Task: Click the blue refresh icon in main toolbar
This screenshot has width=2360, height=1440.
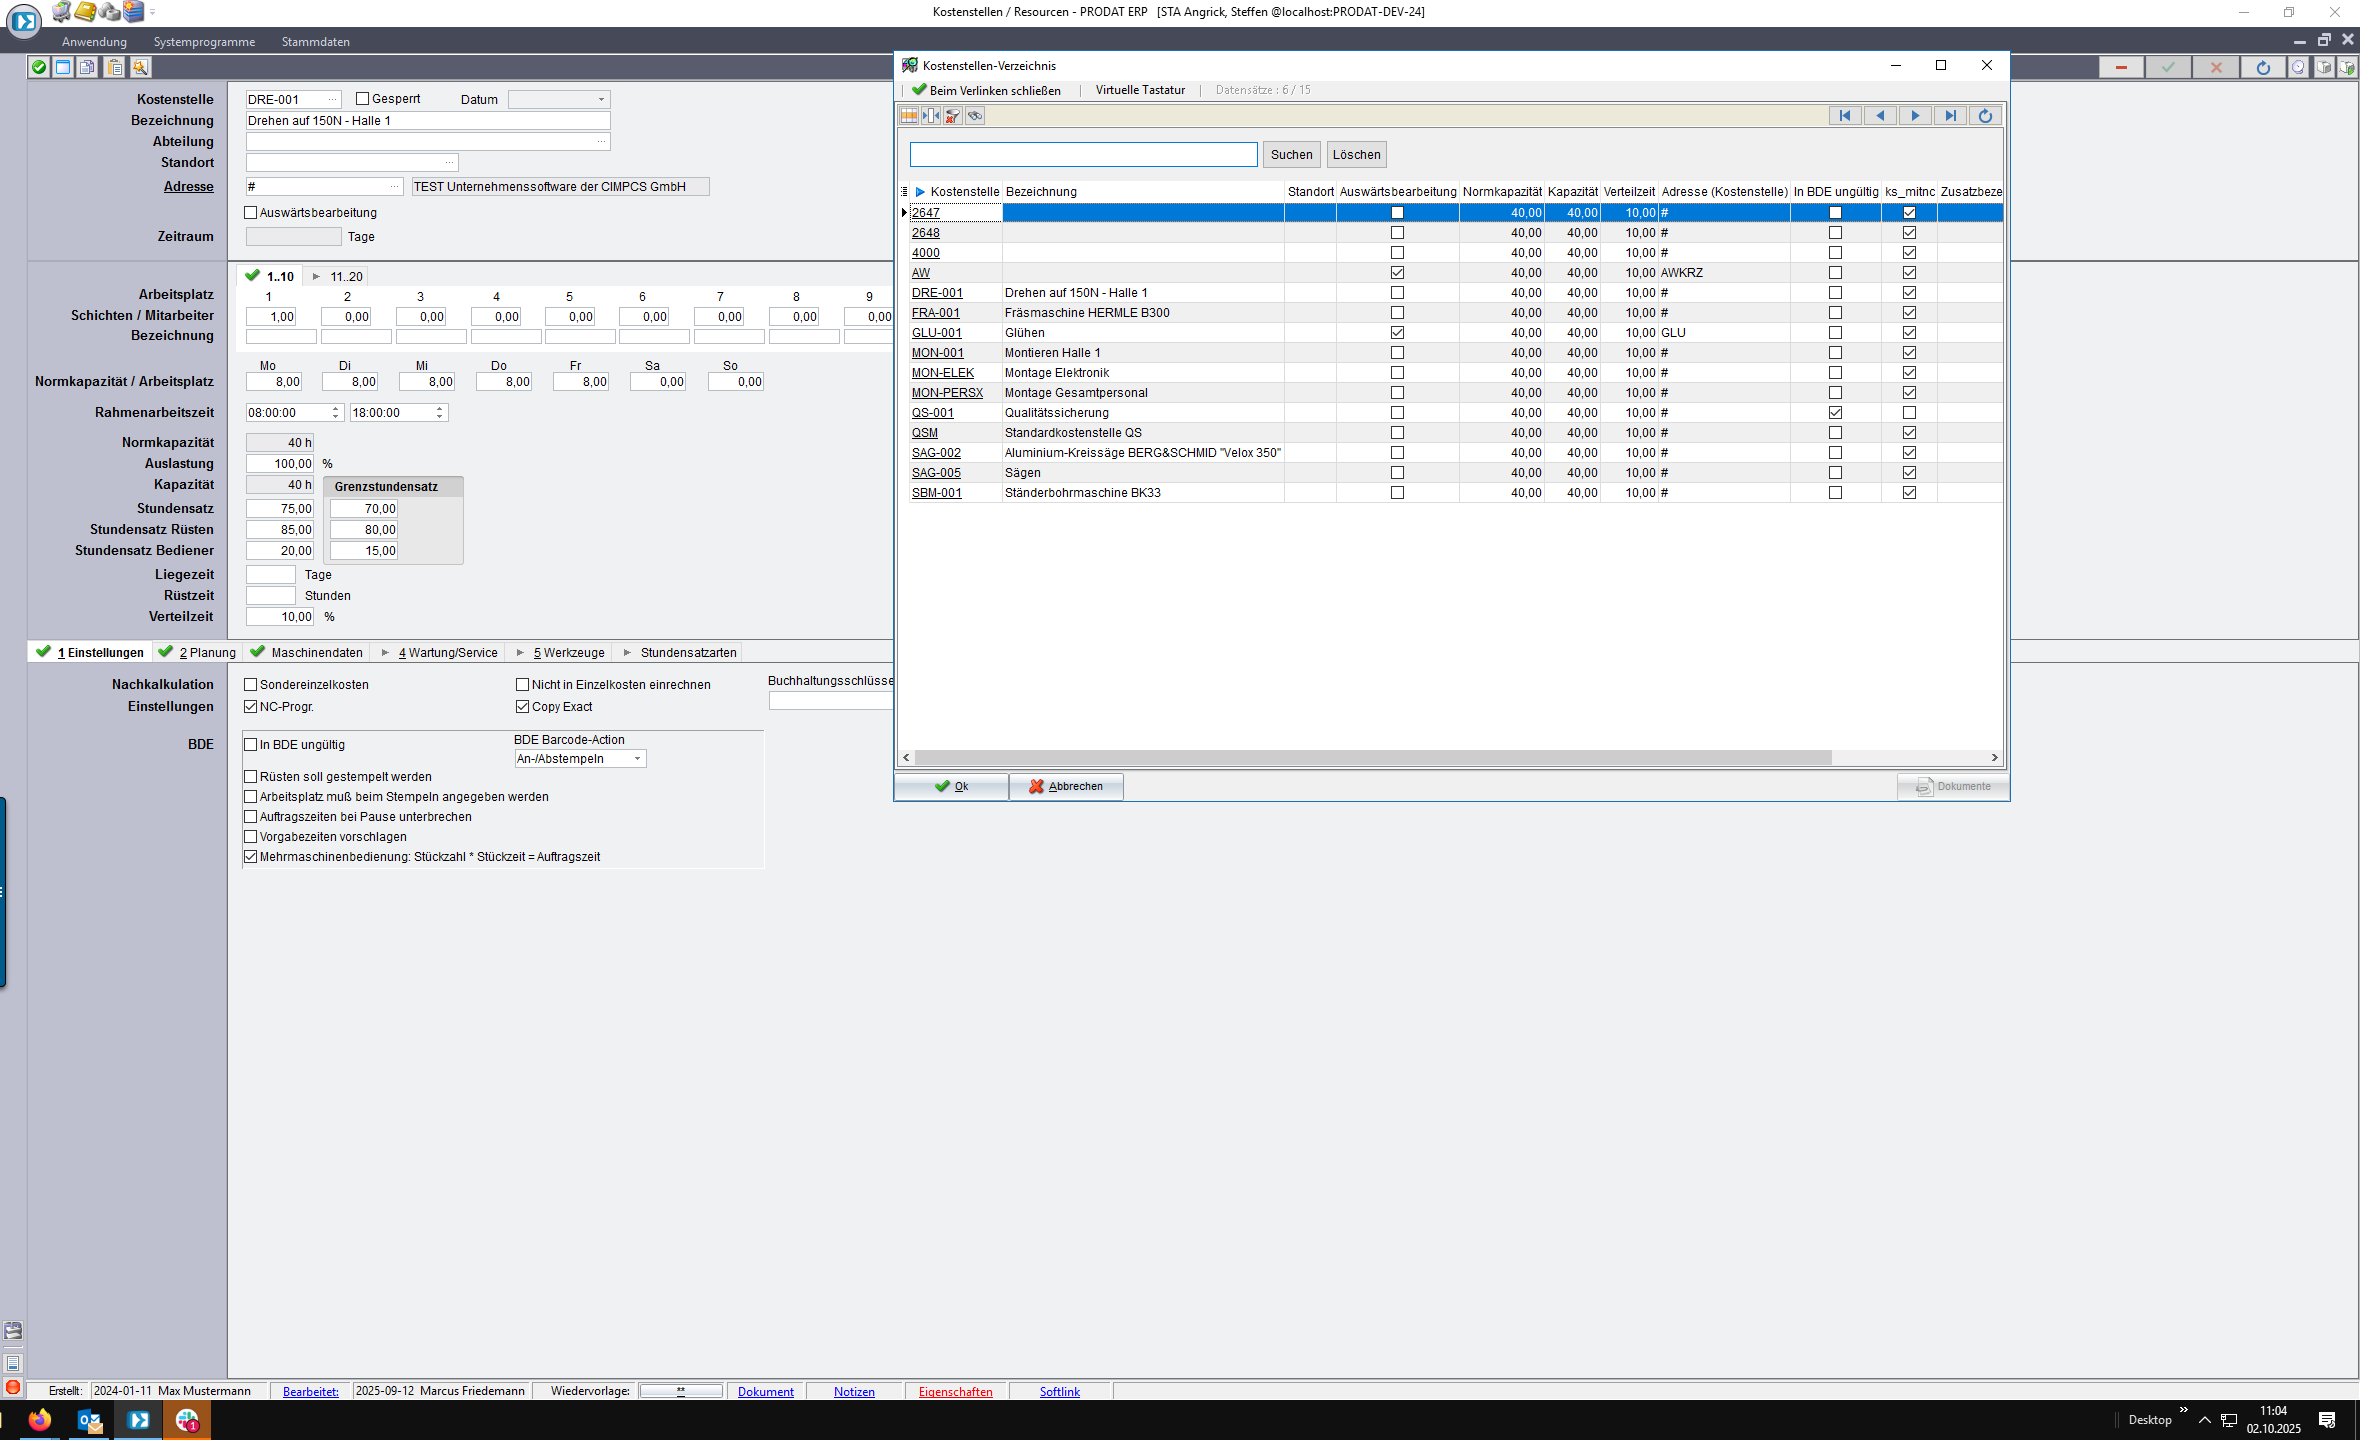Action: (2263, 68)
